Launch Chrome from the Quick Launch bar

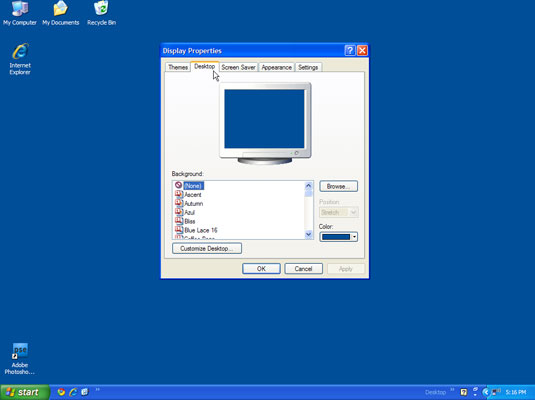click(61, 392)
